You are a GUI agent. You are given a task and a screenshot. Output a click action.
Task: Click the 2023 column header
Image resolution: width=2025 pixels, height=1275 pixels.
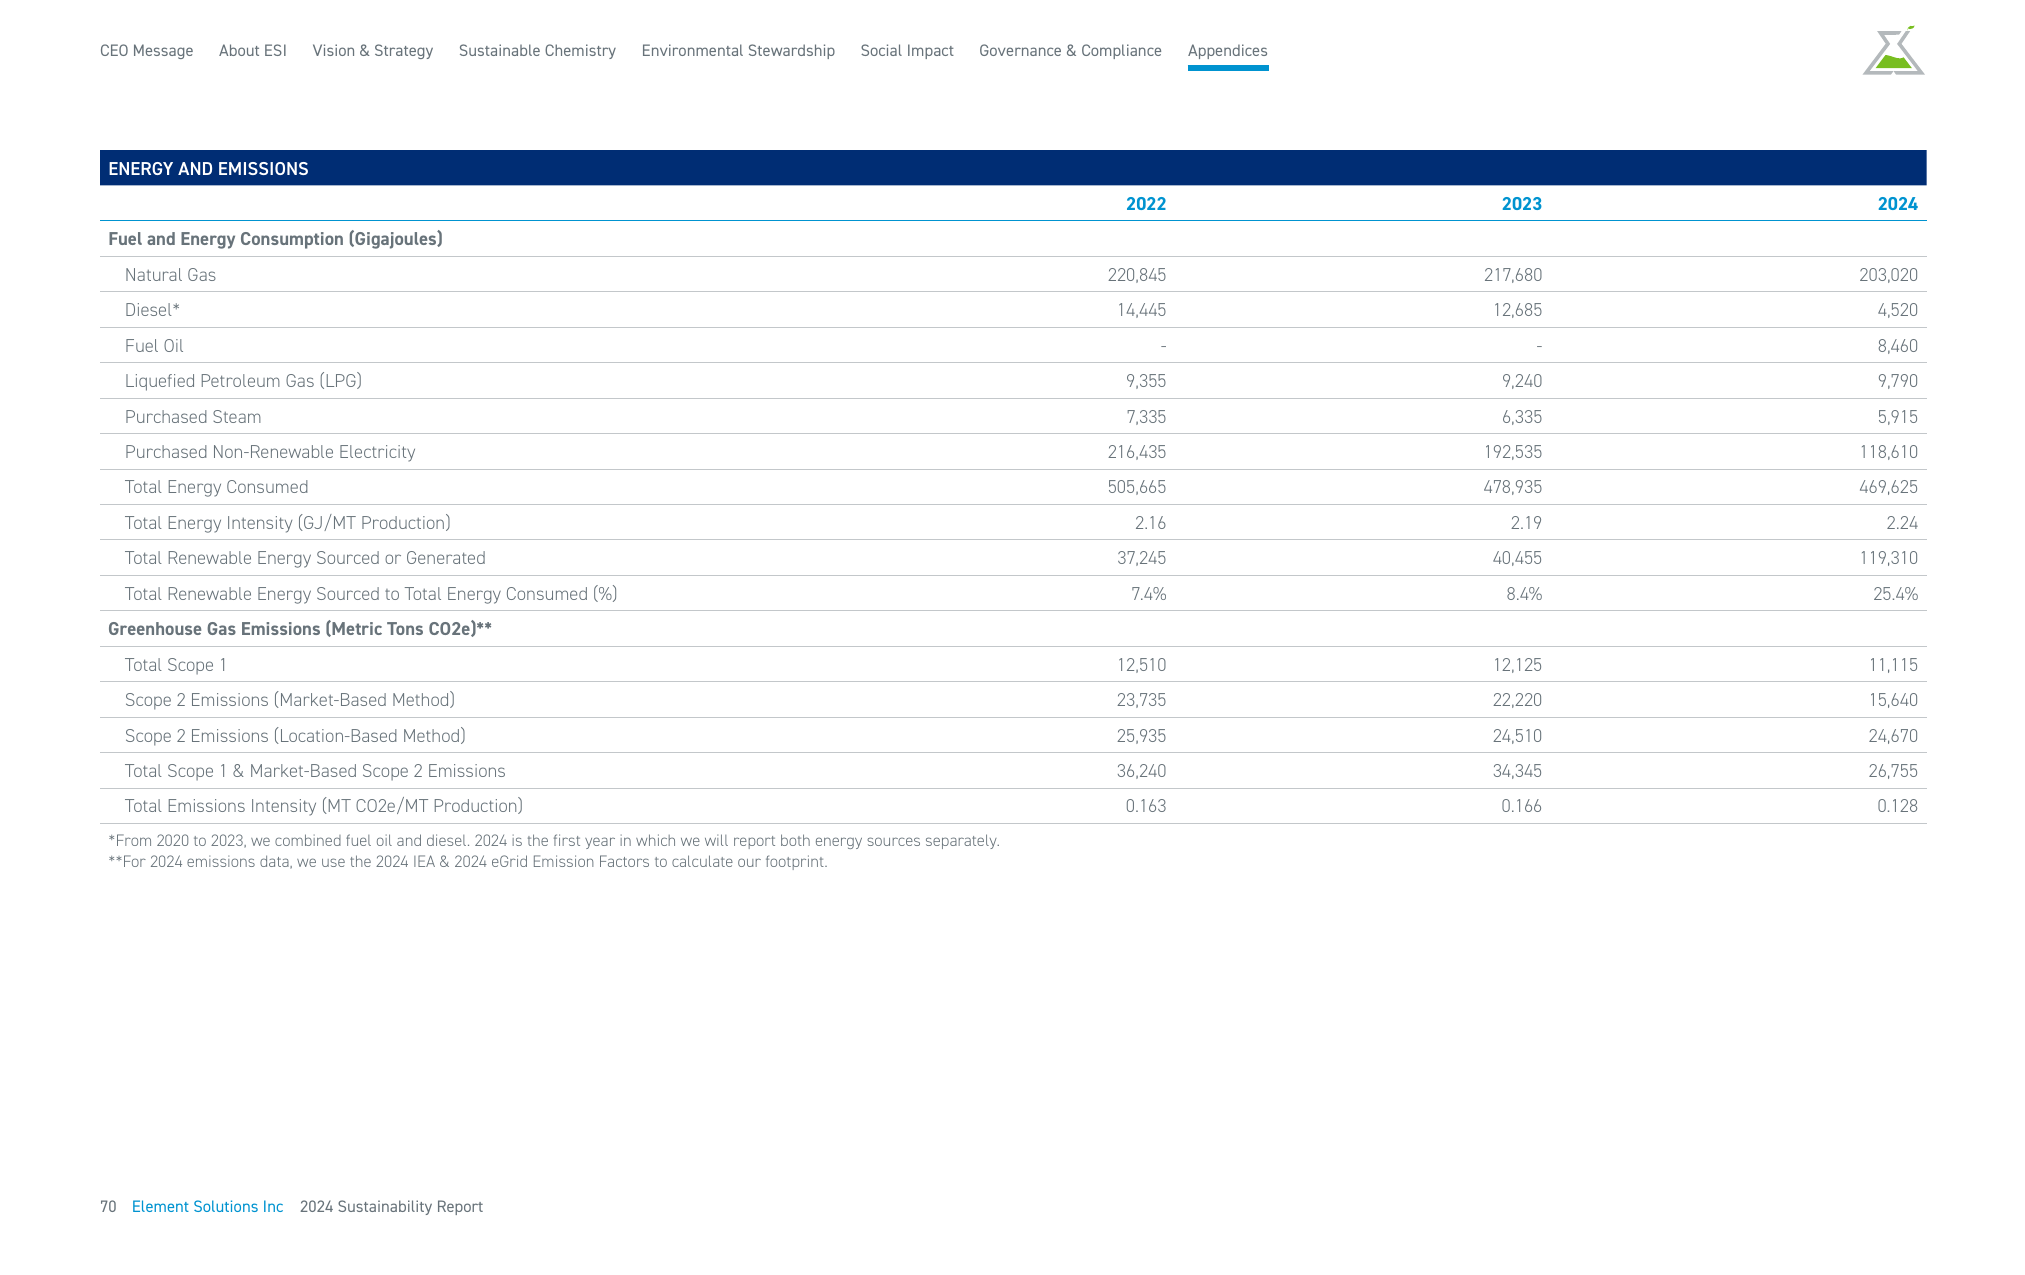1522,204
